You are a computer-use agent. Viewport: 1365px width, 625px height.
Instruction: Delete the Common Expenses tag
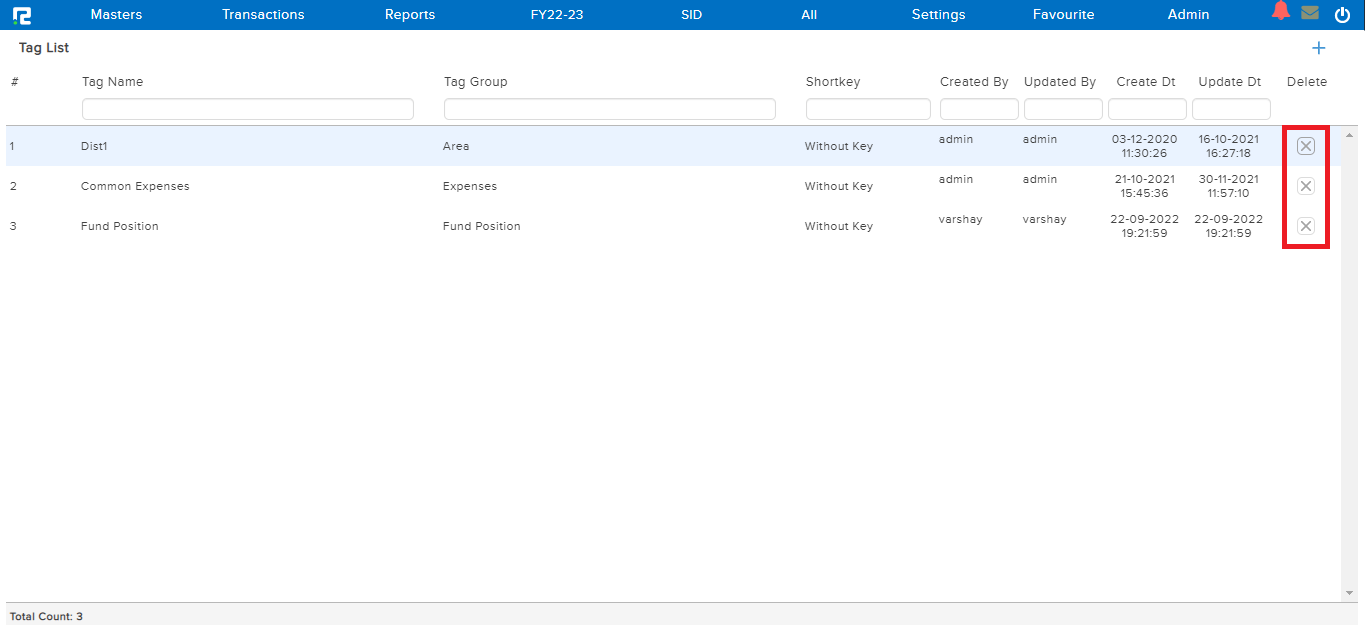coord(1305,186)
